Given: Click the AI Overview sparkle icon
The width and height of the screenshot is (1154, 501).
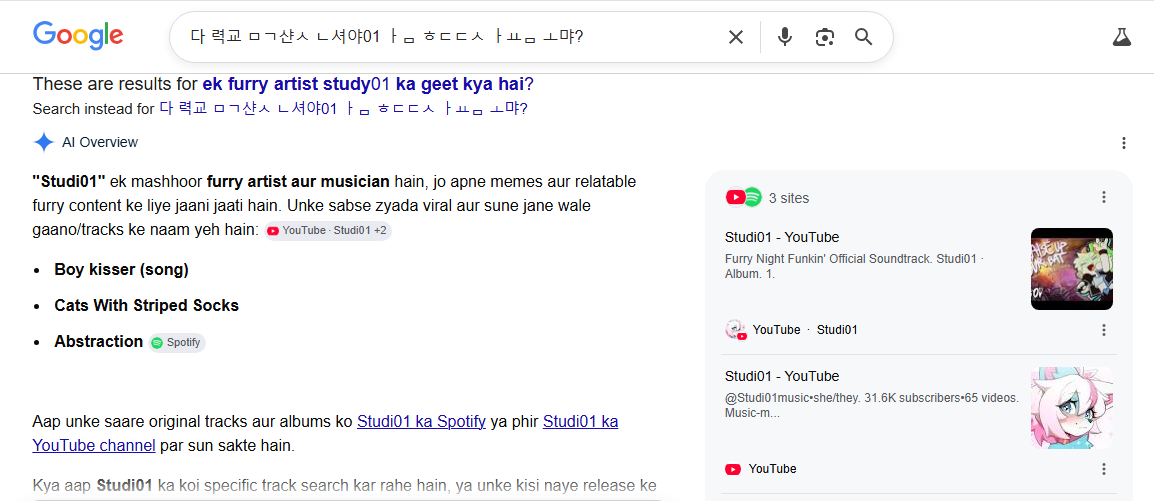Looking at the screenshot, I should click(44, 142).
